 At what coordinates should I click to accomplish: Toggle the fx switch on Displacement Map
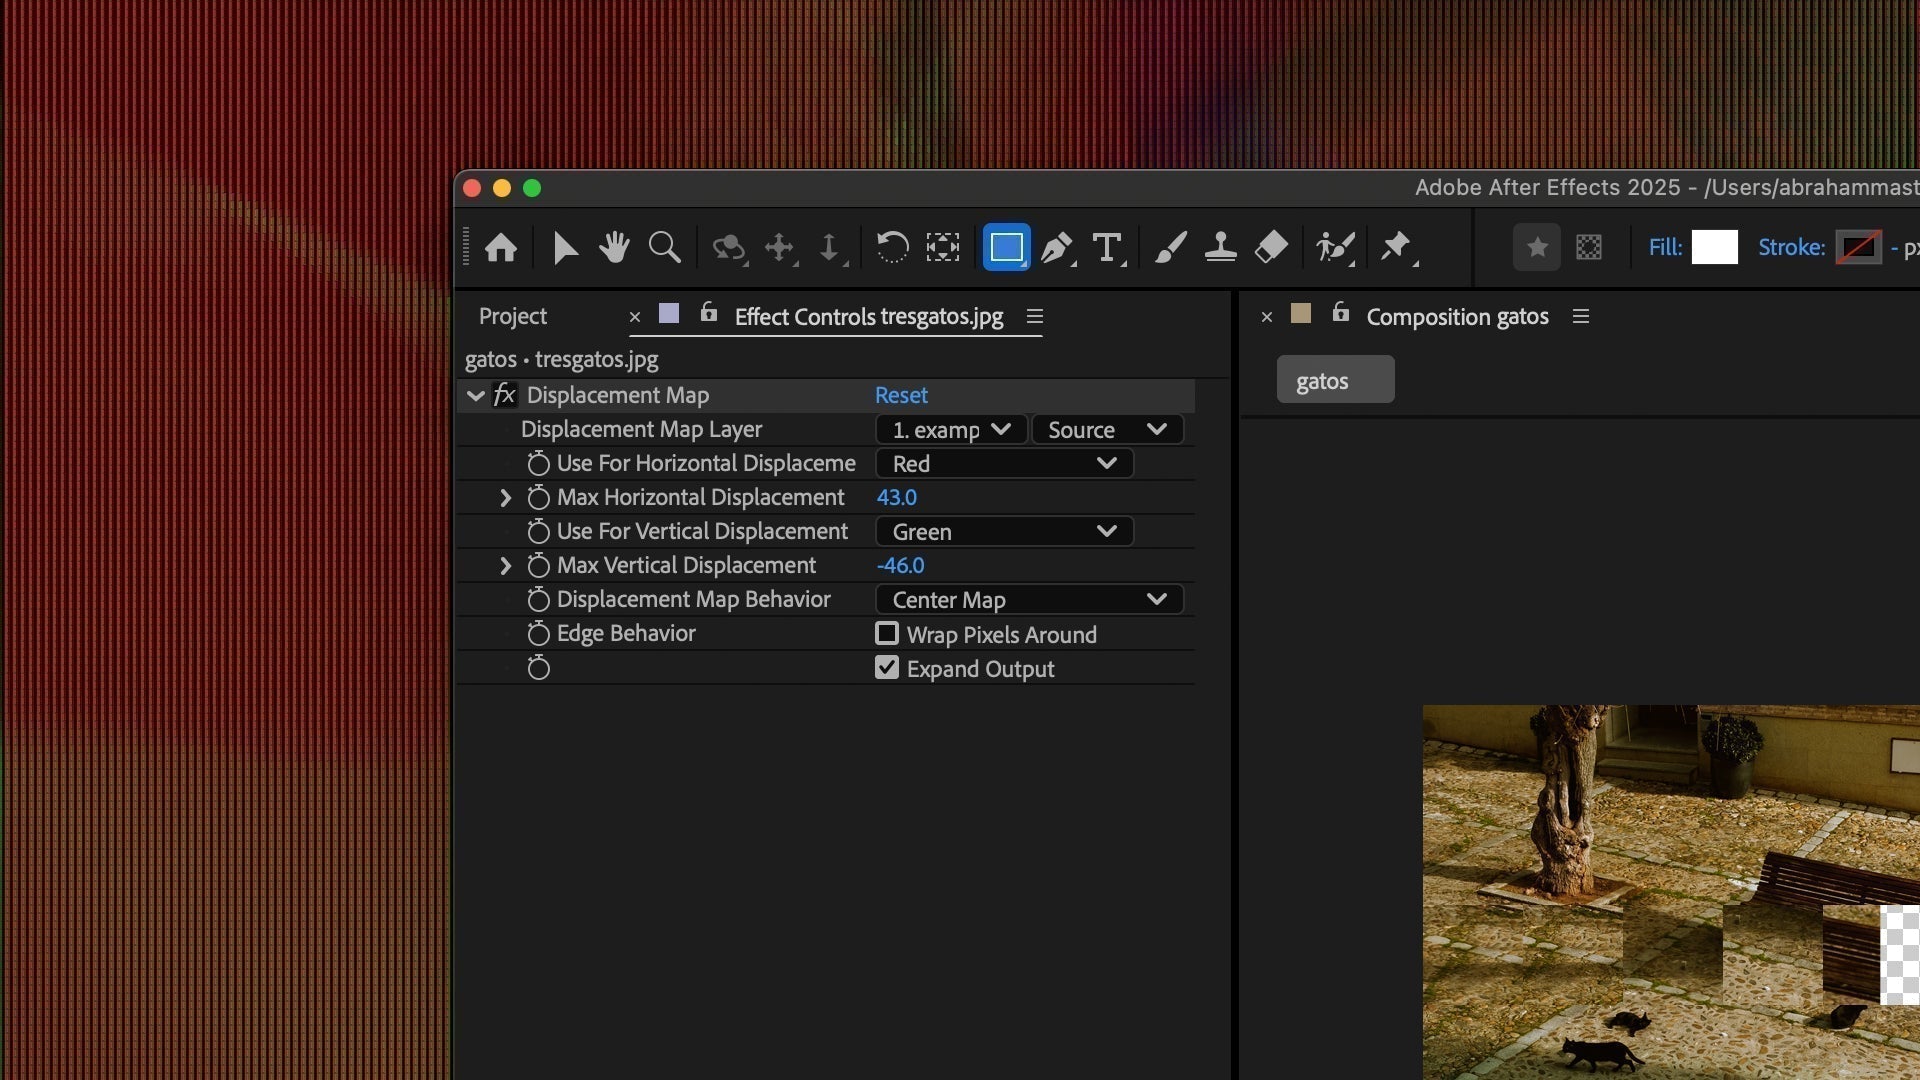coord(505,395)
